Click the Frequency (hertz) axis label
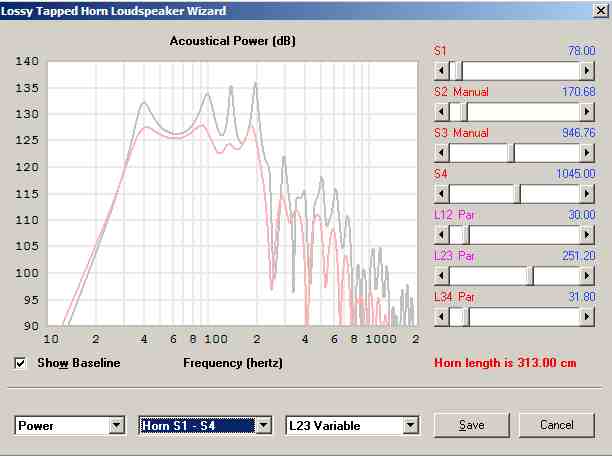Screen dimensions: 612x456 [233, 363]
